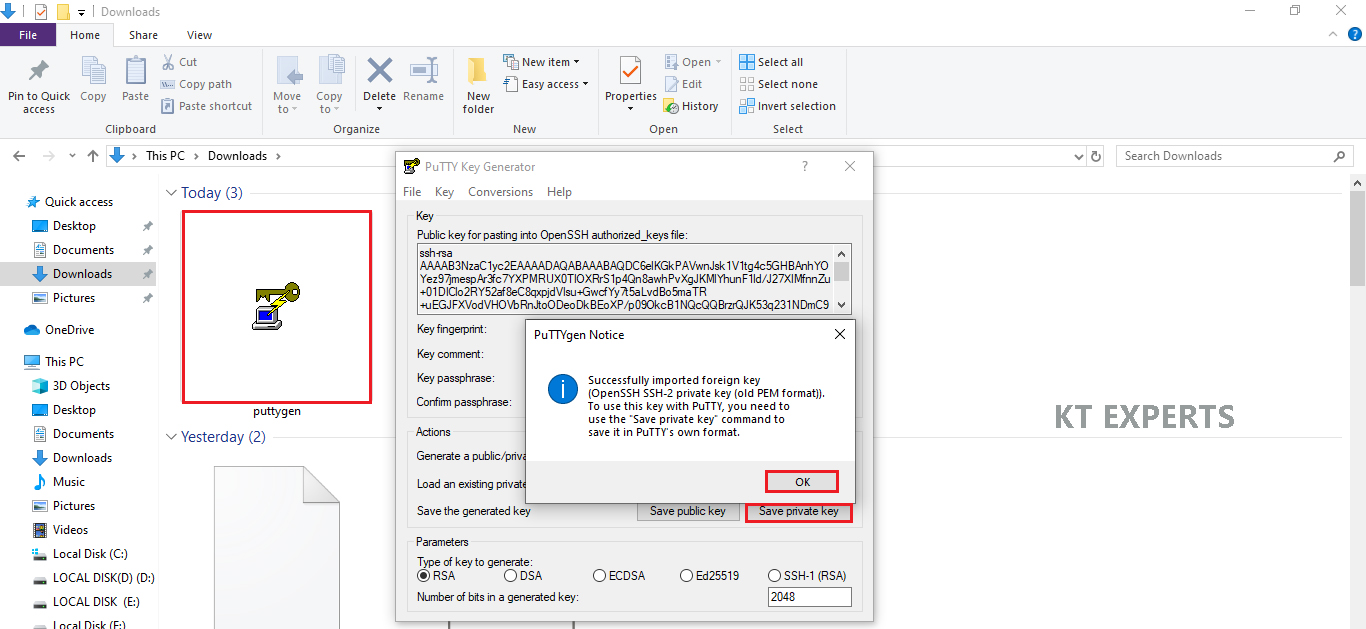Switch to the Share ribbon tab
Screen dimensions: 1366x629
coord(143,35)
